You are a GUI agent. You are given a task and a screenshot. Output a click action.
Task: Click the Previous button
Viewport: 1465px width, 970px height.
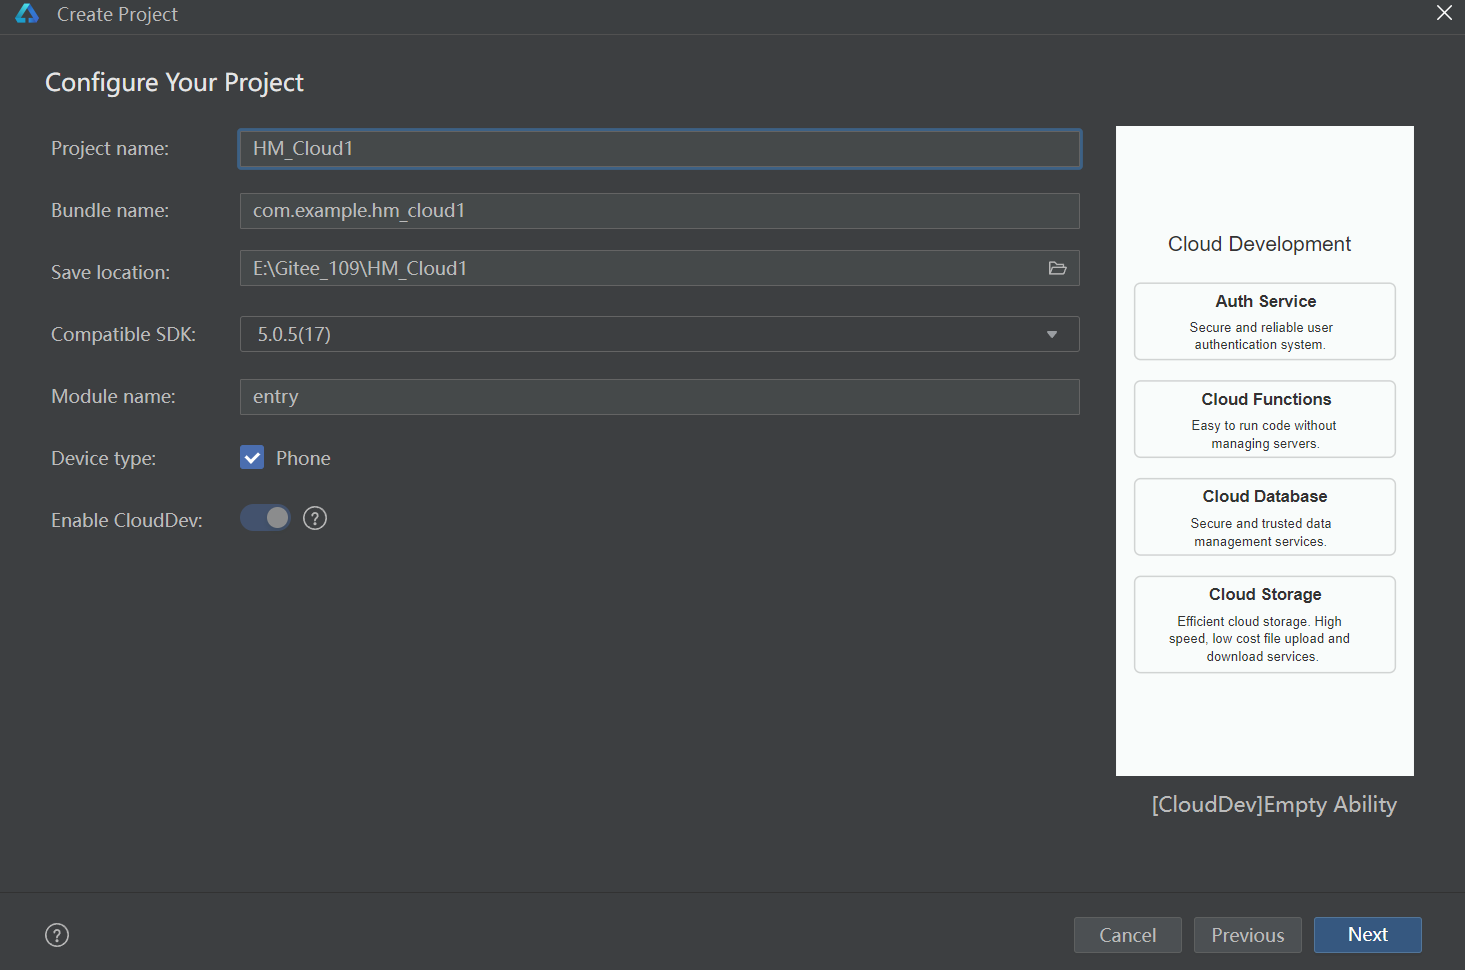[x=1247, y=935]
